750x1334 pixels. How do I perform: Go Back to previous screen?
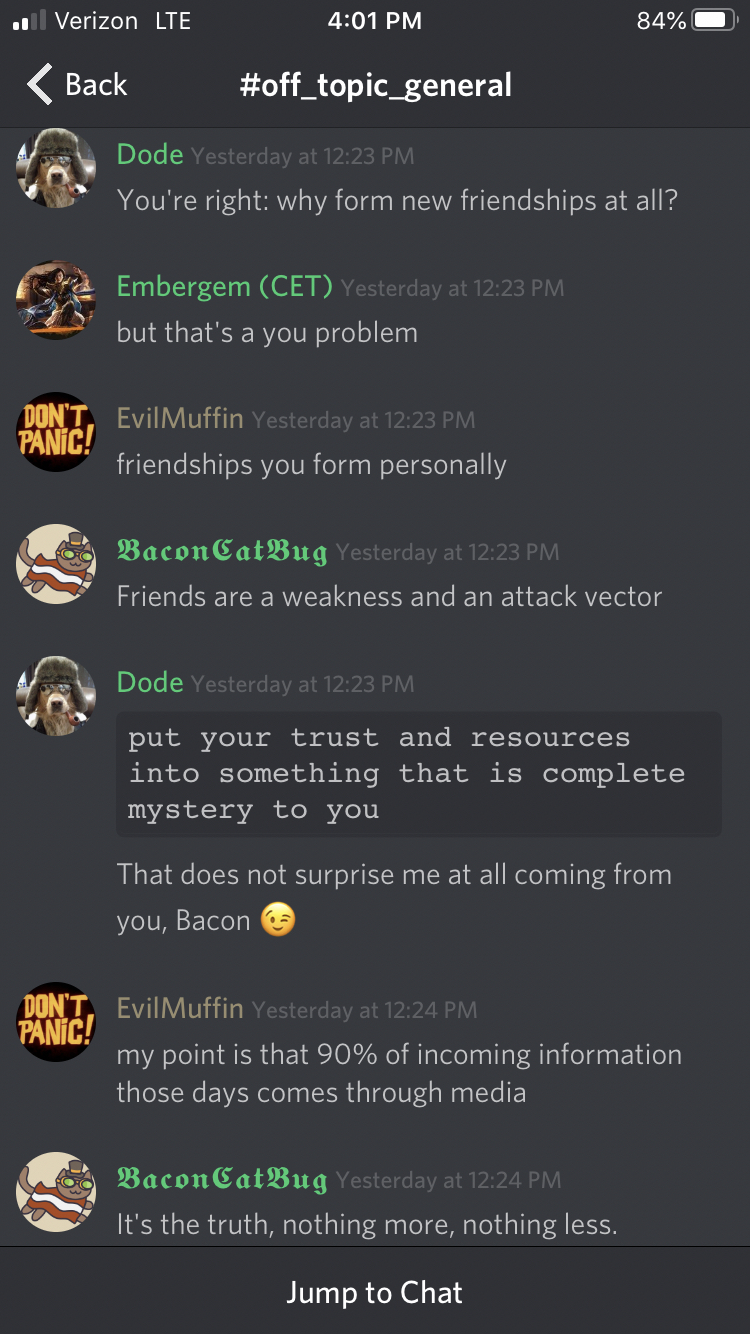[x=77, y=85]
